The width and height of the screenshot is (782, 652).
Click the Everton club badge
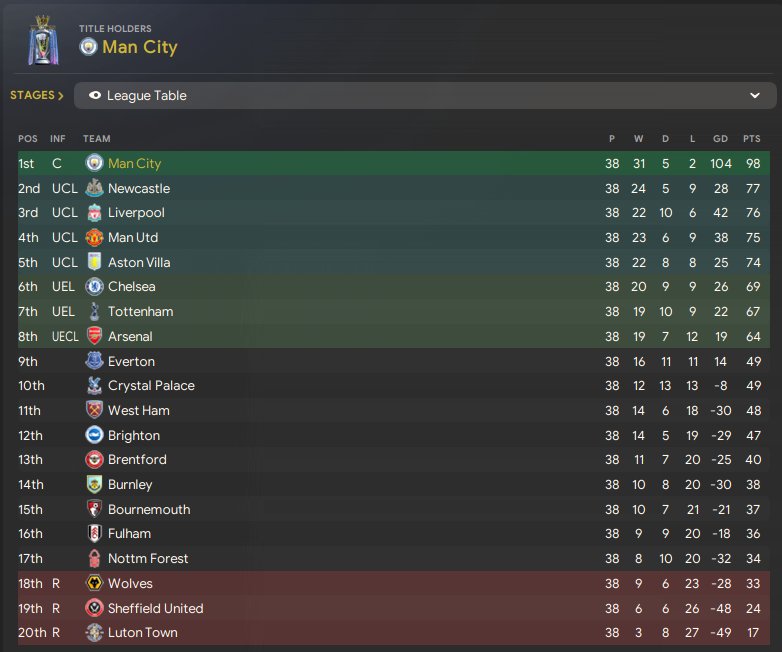[x=94, y=361]
